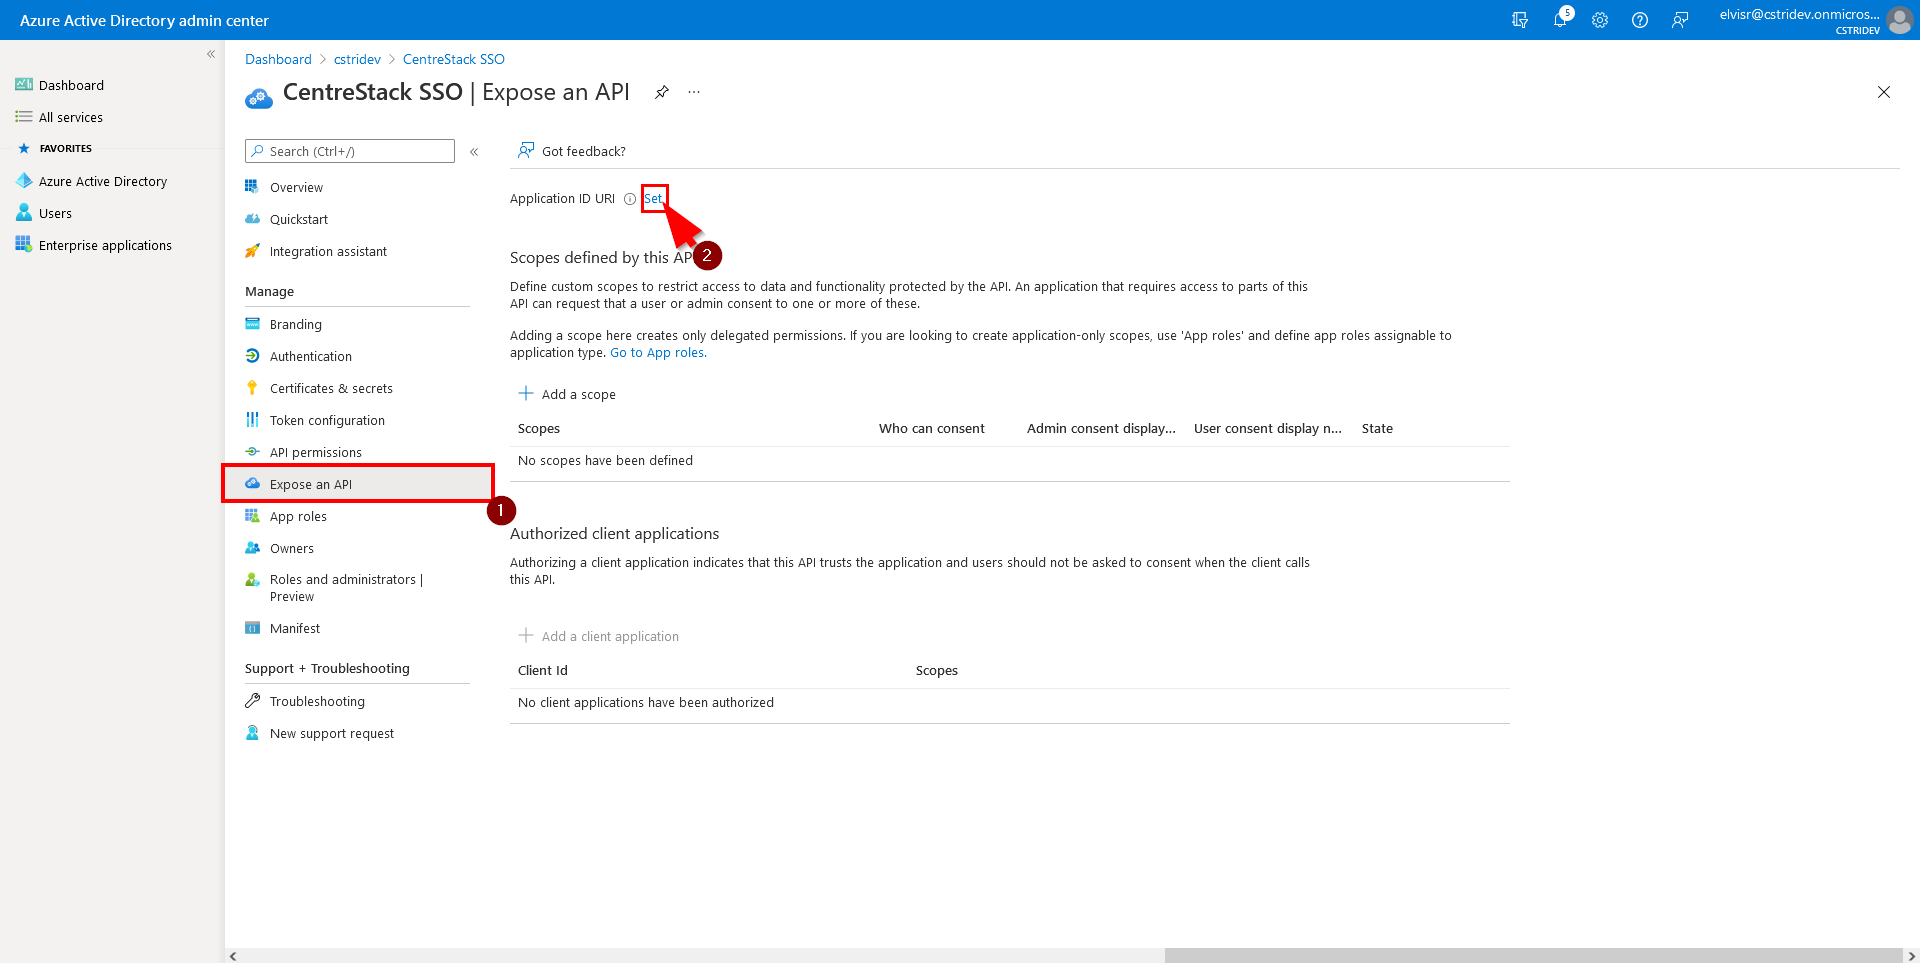This screenshot has height=963, width=1920.
Task: Click the Set link for Application ID URI
Action: point(653,199)
